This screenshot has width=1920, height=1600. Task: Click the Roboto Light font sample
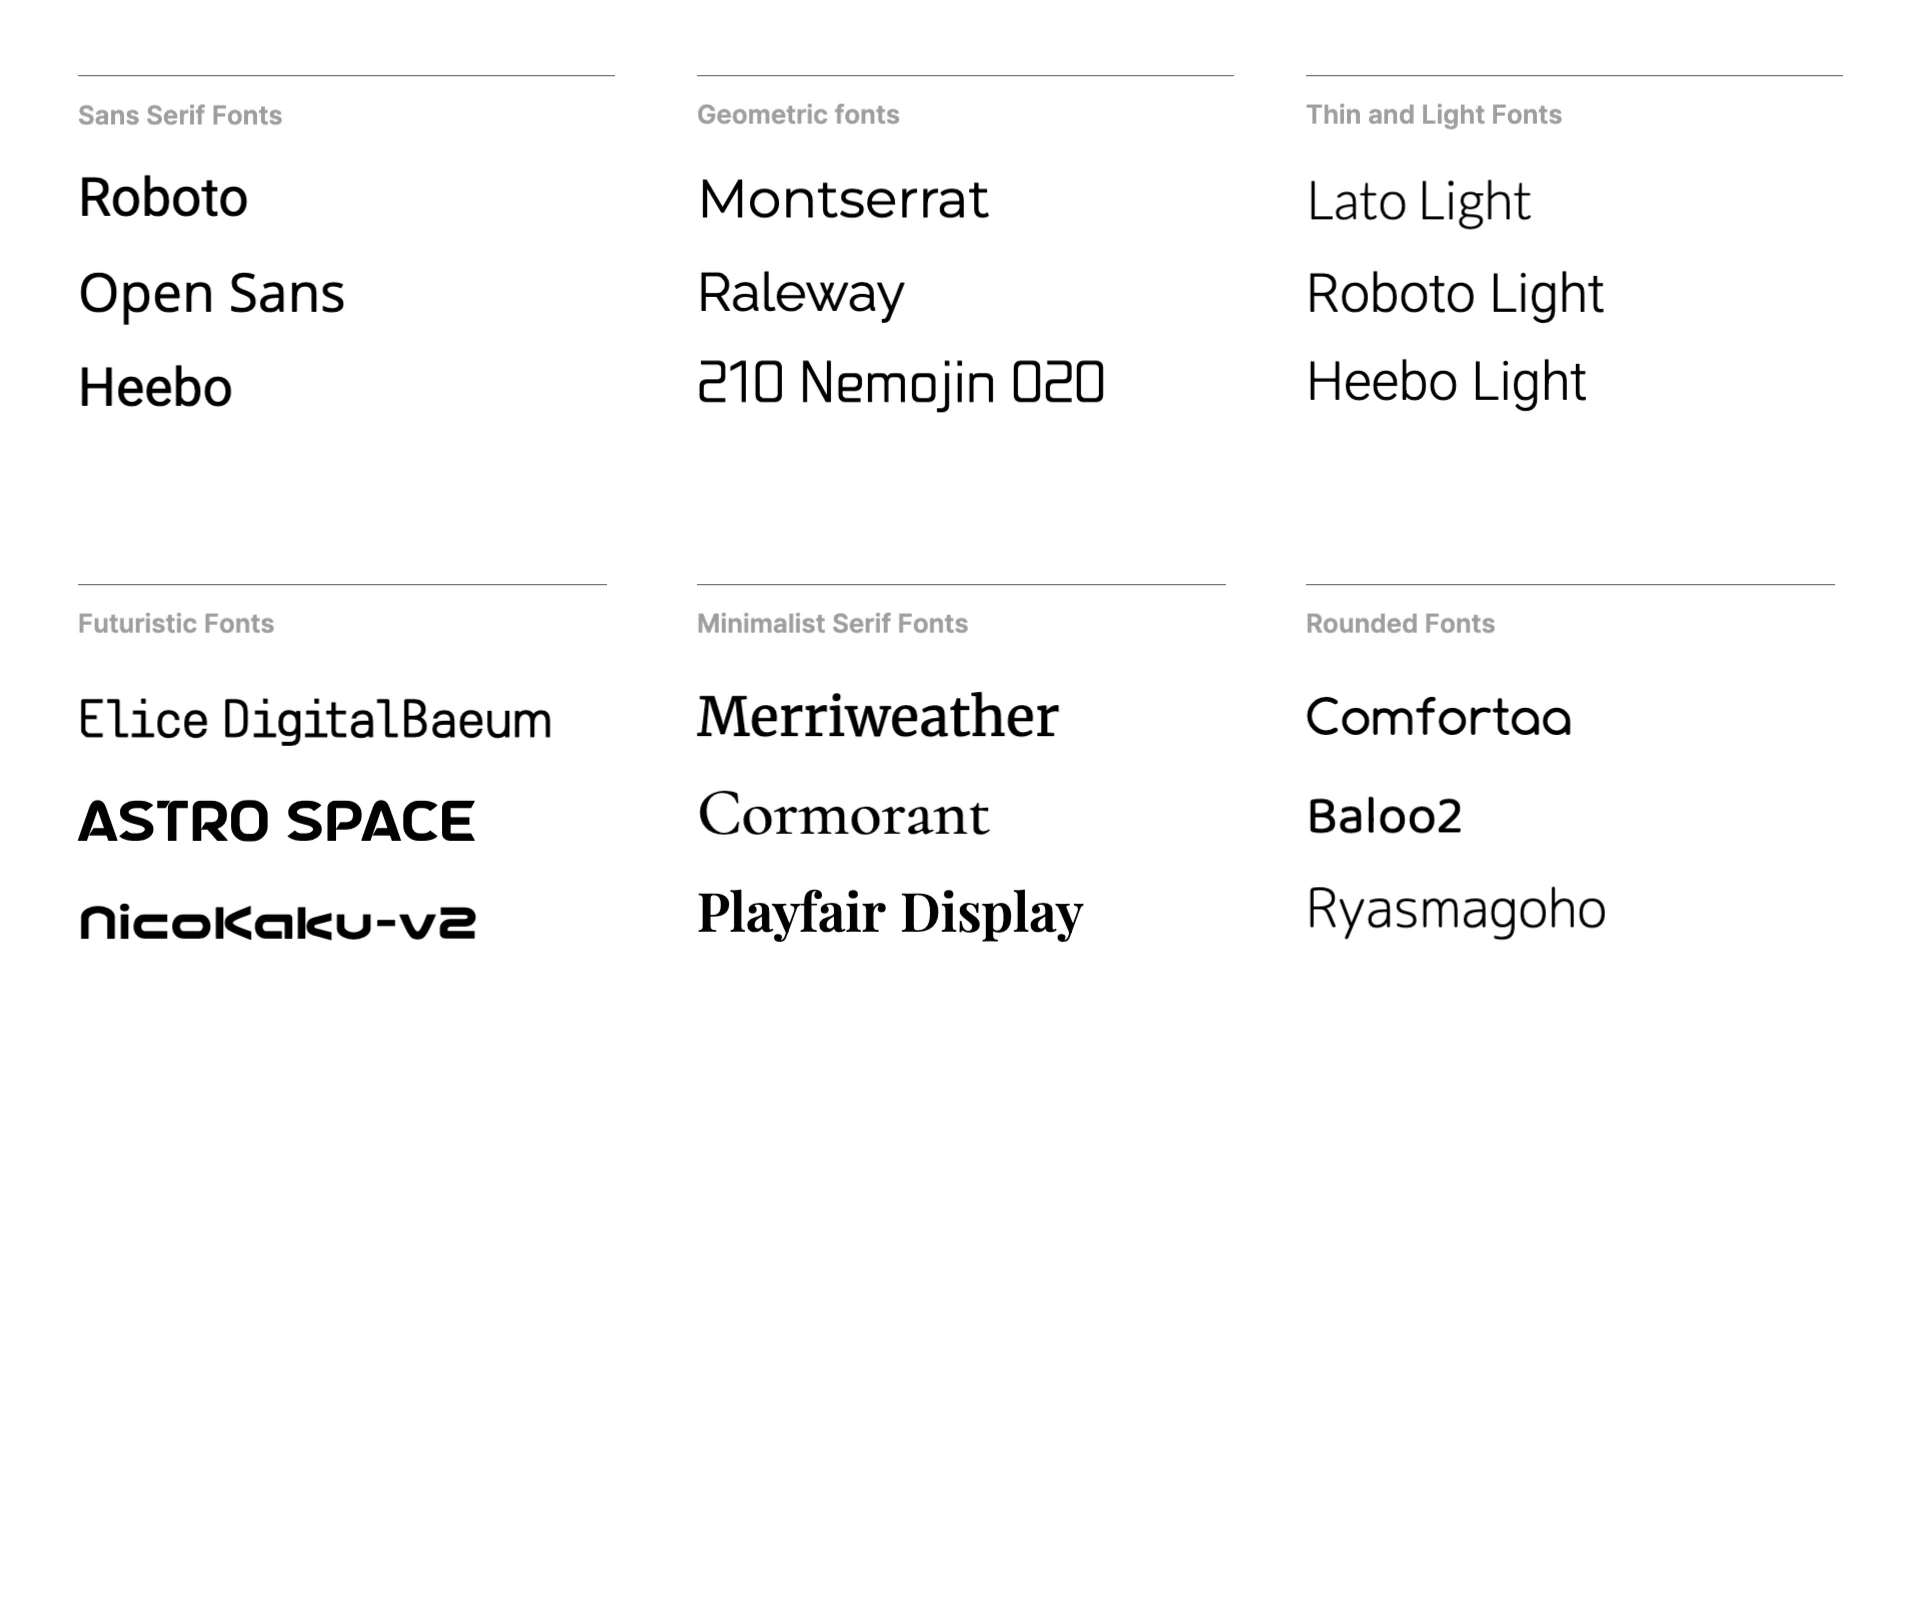[1455, 295]
